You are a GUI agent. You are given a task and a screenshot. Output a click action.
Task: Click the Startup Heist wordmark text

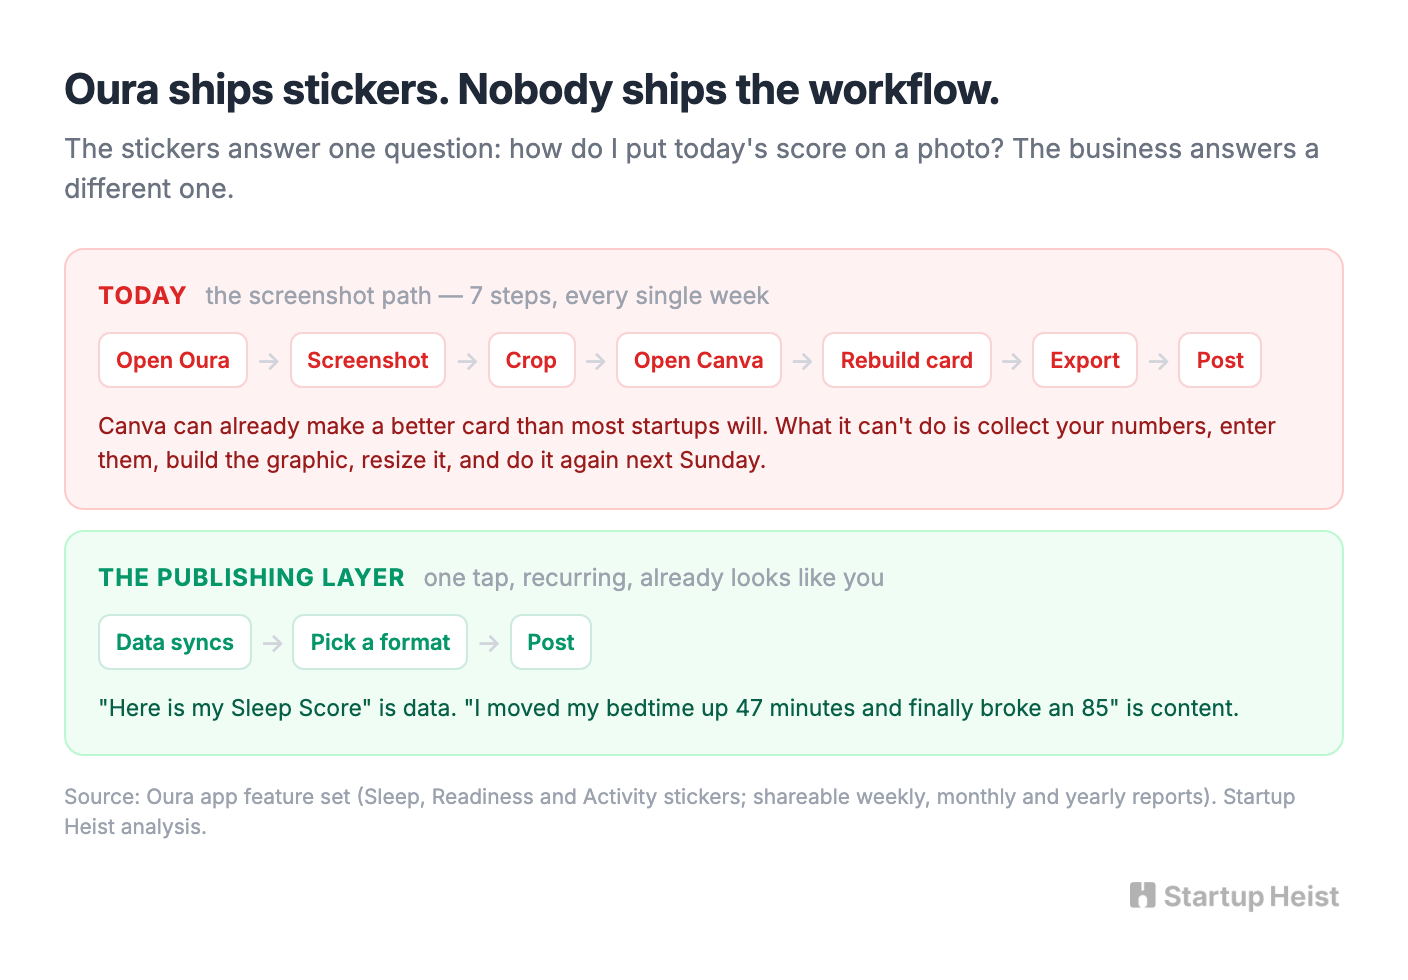coord(1251,897)
